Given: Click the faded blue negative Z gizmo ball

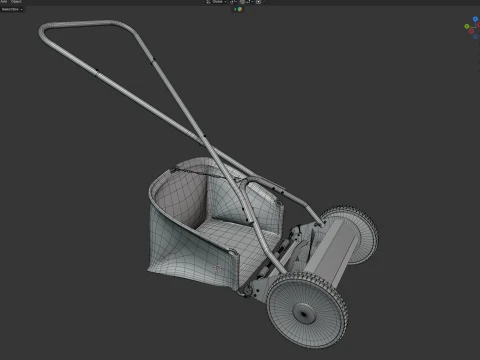Looking at the screenshot, I should pos(476,36).
